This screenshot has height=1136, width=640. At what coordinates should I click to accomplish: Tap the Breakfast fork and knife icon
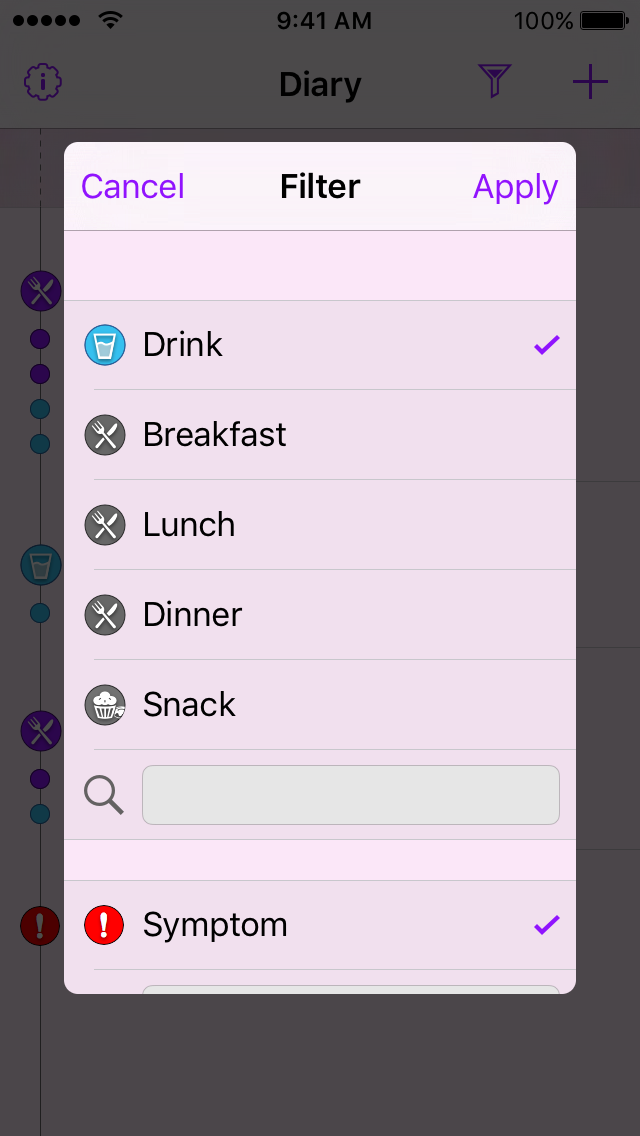105,435
